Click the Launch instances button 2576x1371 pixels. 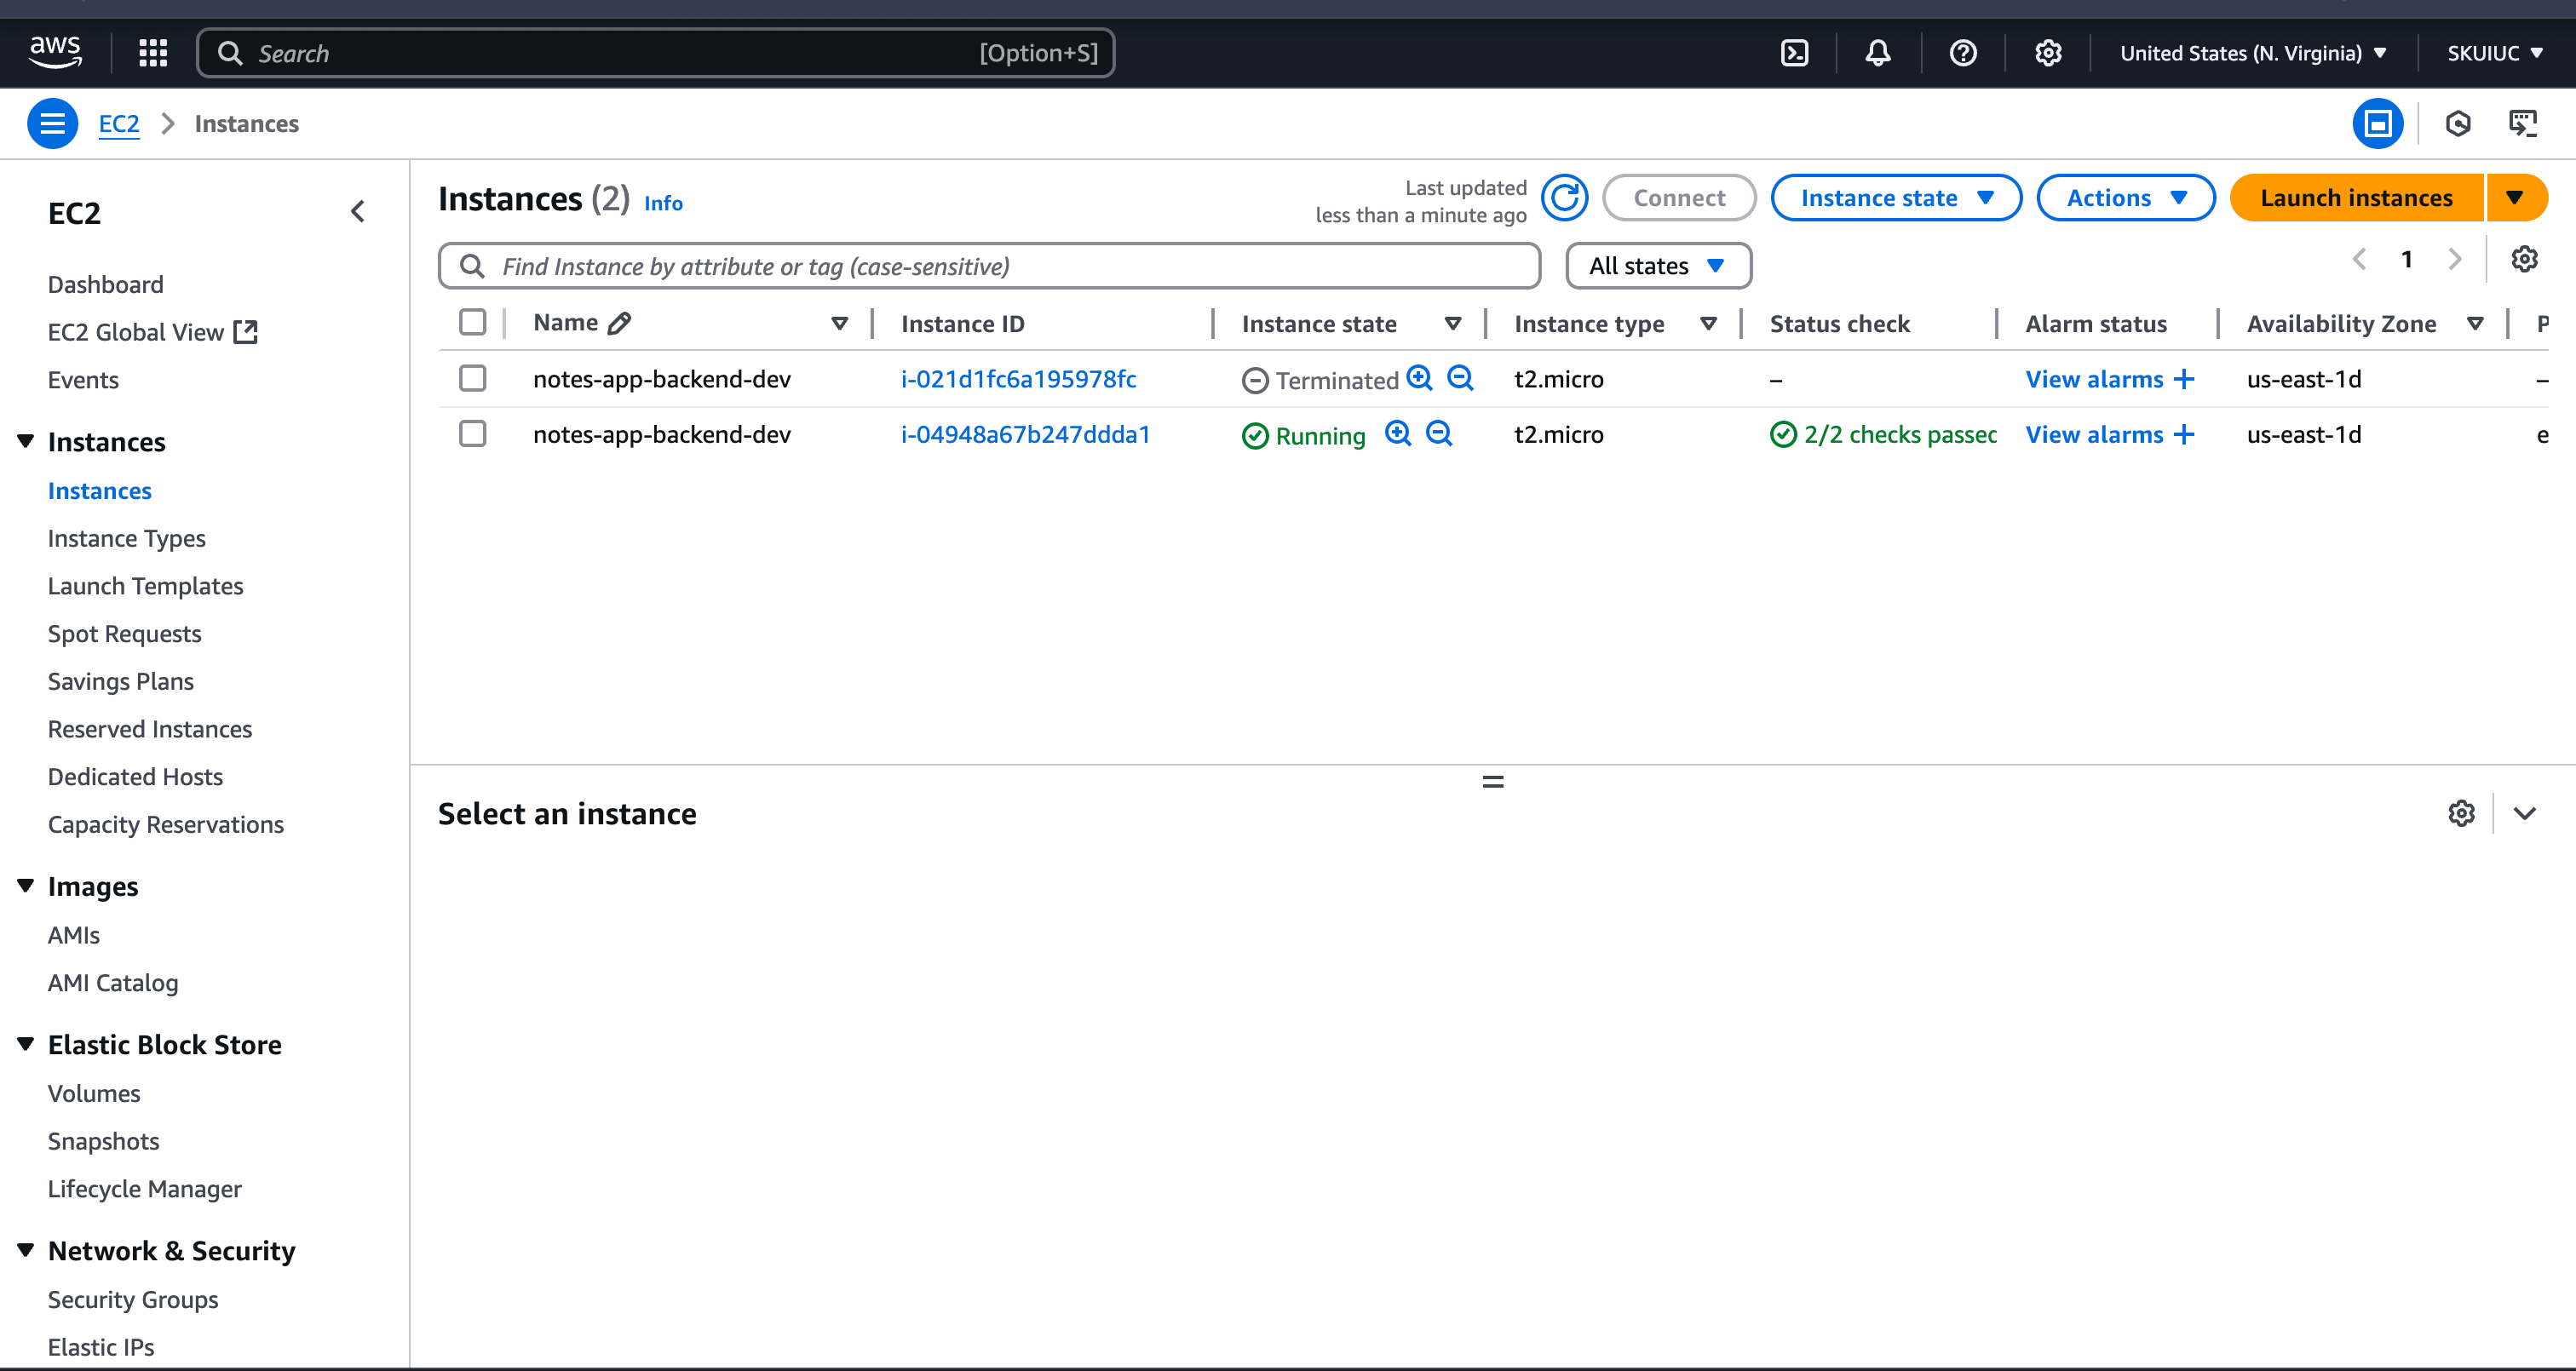coord(2355,198)
